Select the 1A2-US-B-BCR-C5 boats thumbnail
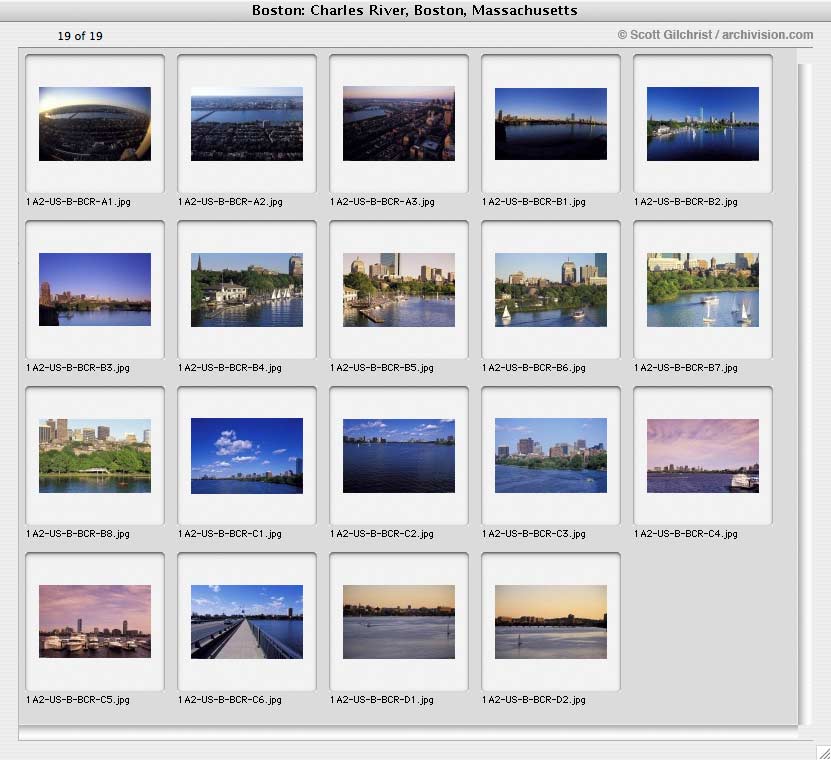 click(x=95, y=622)
